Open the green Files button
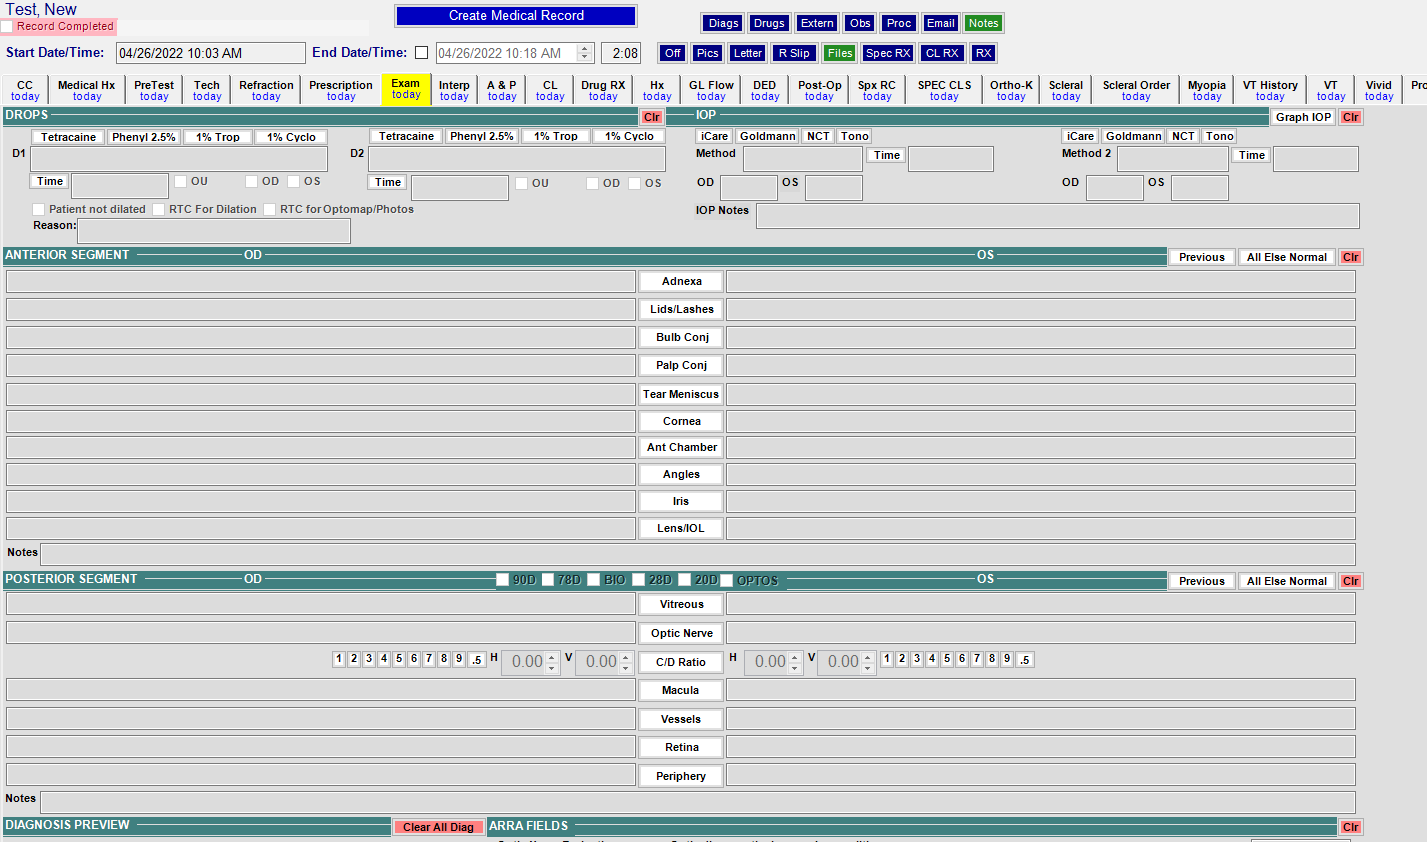The width and height of the screenshot is (1427, 842). pos(840,53)
